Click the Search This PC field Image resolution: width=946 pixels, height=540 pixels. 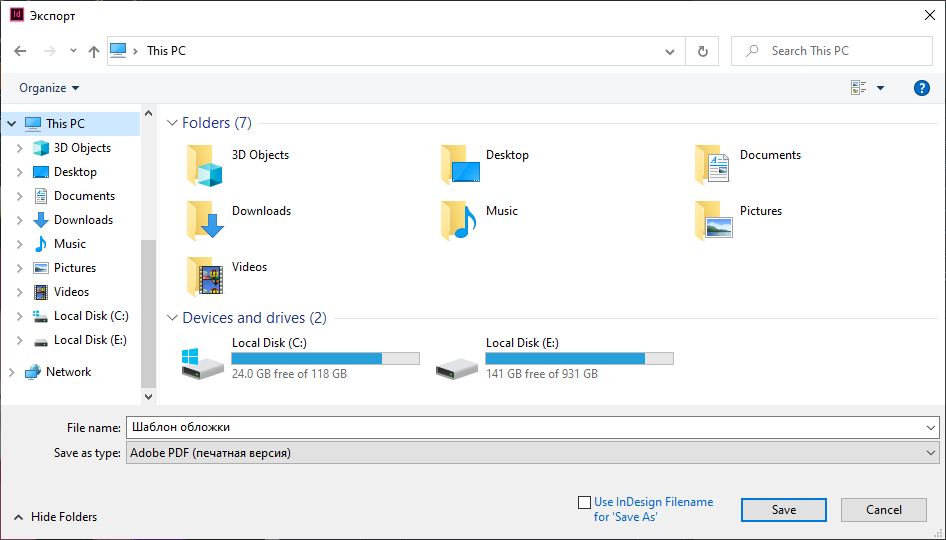(840, 51)
